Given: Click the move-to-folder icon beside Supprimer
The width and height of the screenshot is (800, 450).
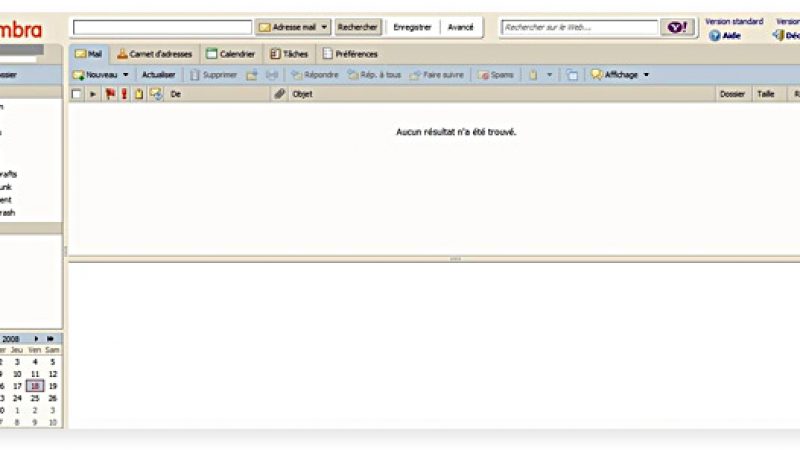Looking at the screenshot, I should pos(252,75).
